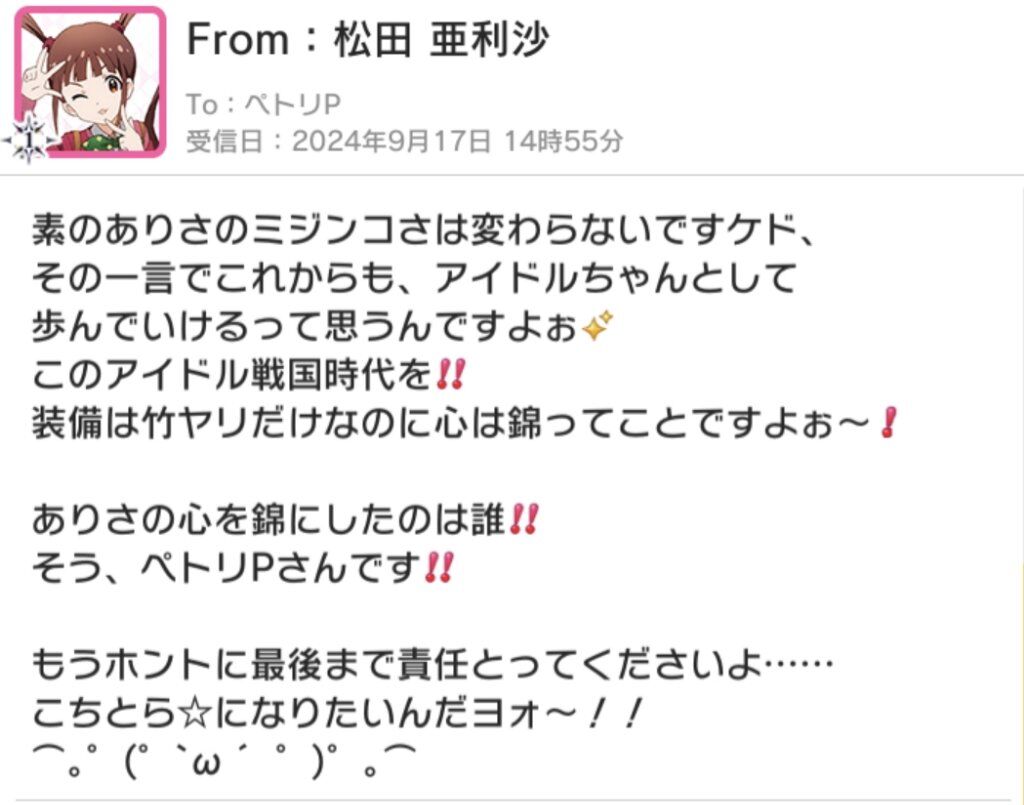Image resolution: width=1024 pixels, height=805 pixels.
Task: Click the received date 2024年9月17日
Action: pos(391,140)
